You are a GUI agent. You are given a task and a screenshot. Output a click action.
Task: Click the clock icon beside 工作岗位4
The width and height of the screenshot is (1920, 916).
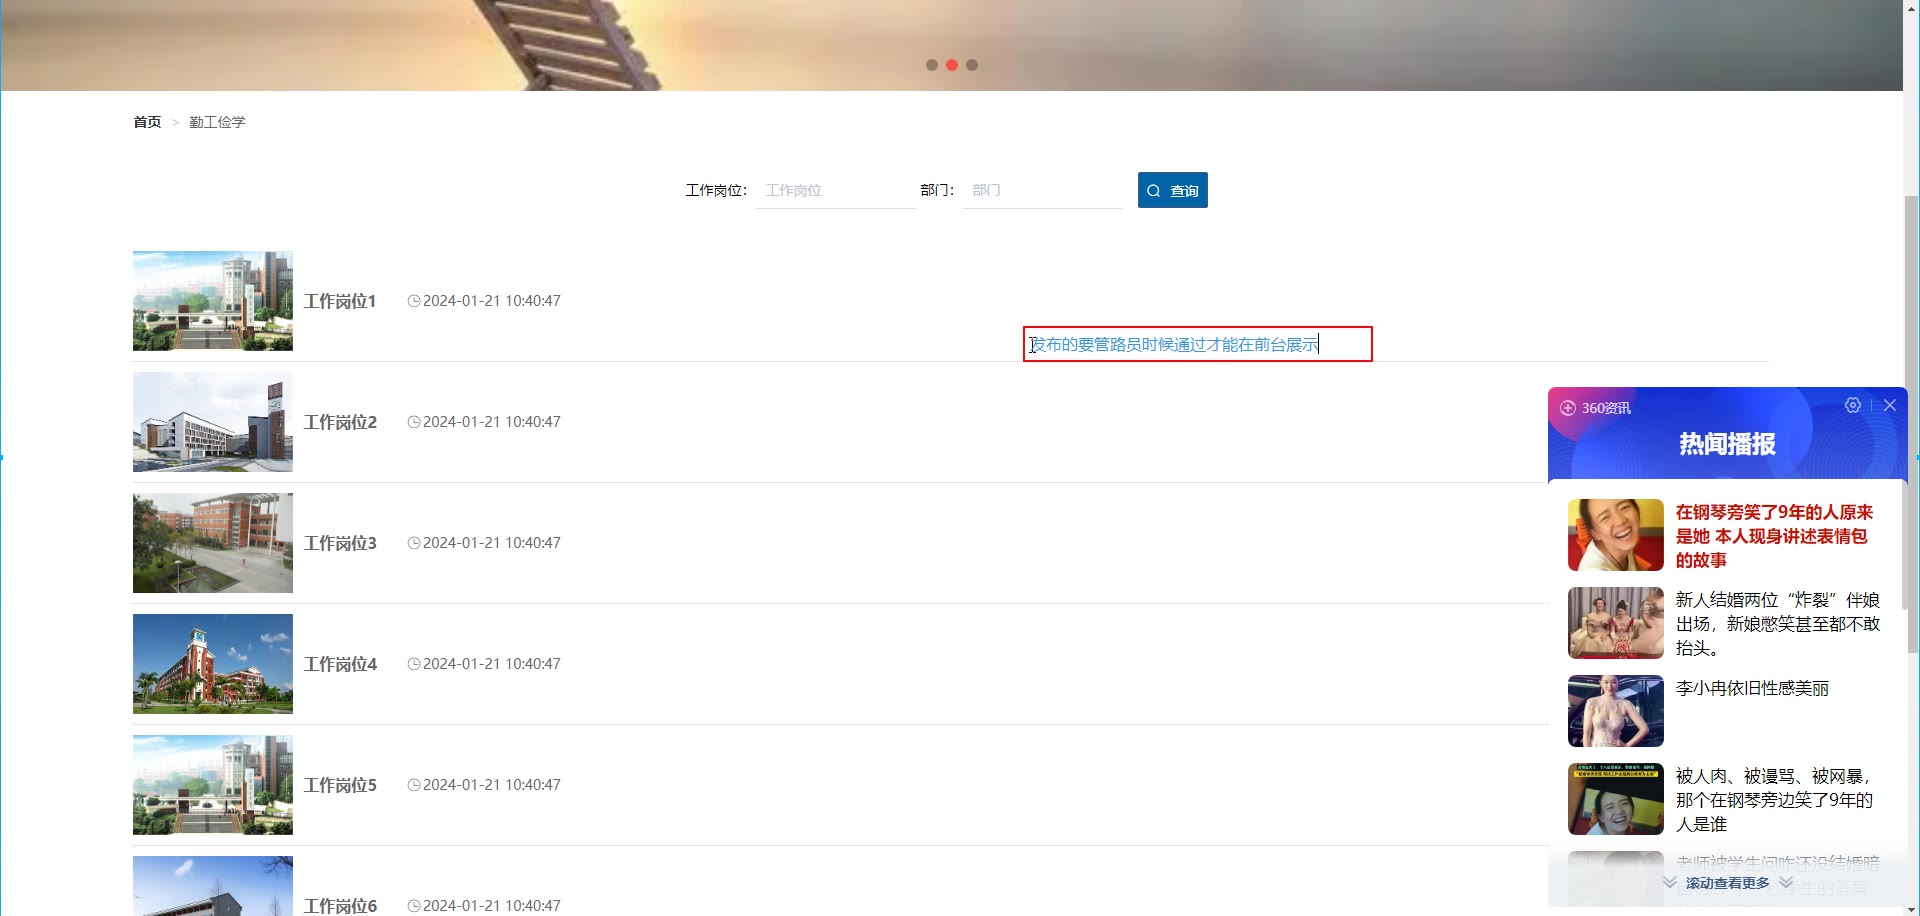coord(414,664)
